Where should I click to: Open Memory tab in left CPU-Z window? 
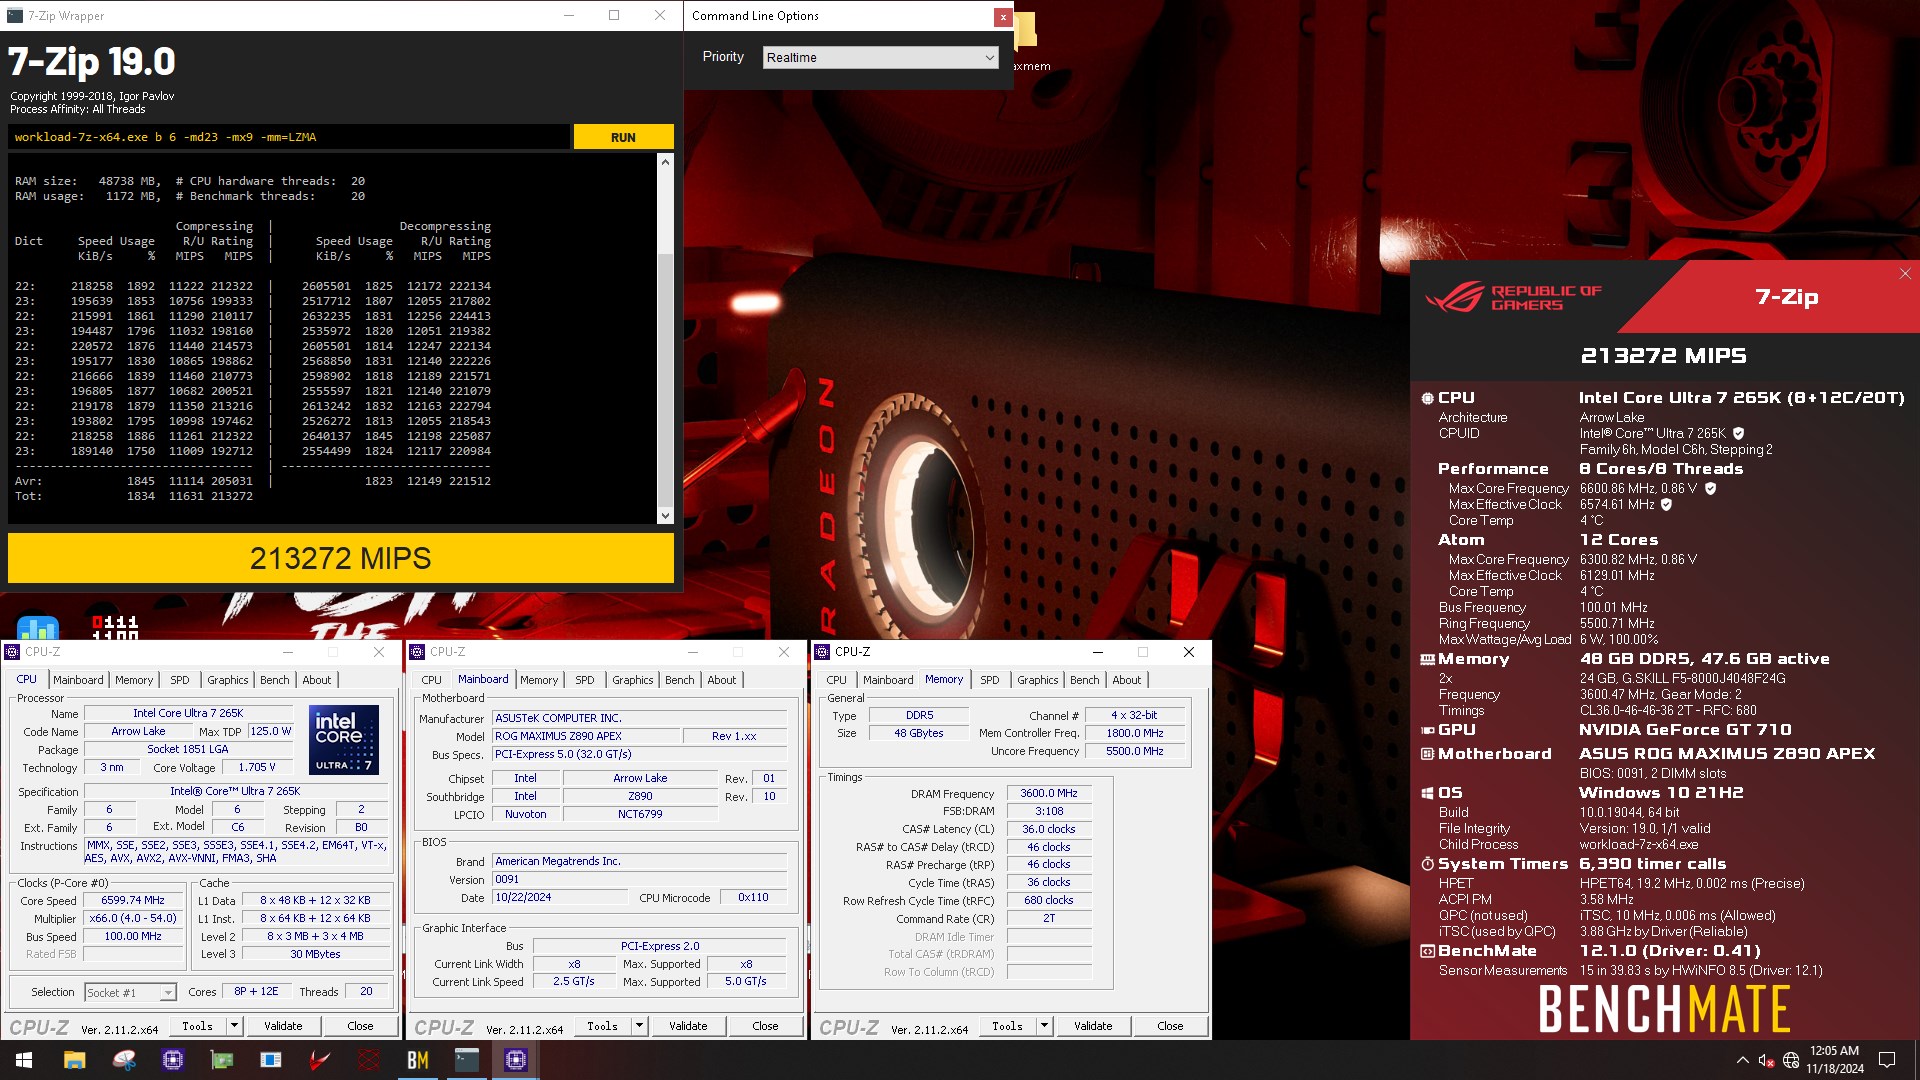pyautogui.click(x=134, y=680)
